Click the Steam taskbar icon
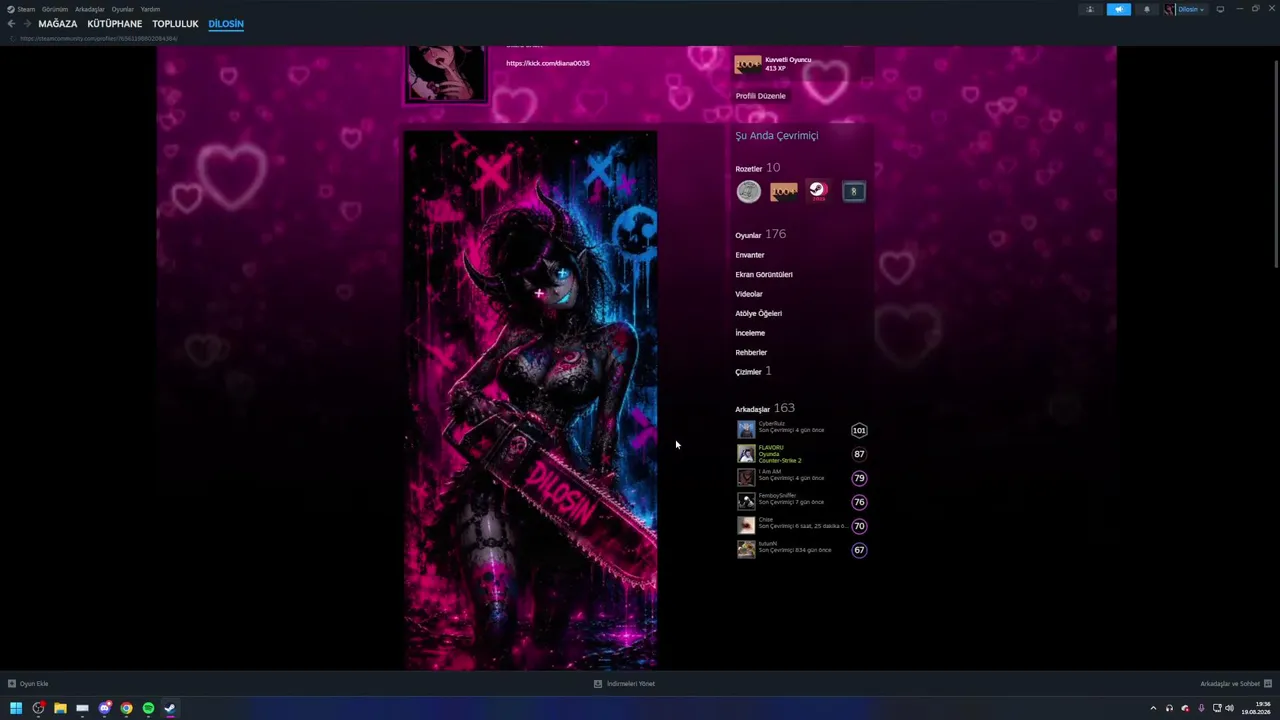The image size is (1280, 720). pos(170,708)
